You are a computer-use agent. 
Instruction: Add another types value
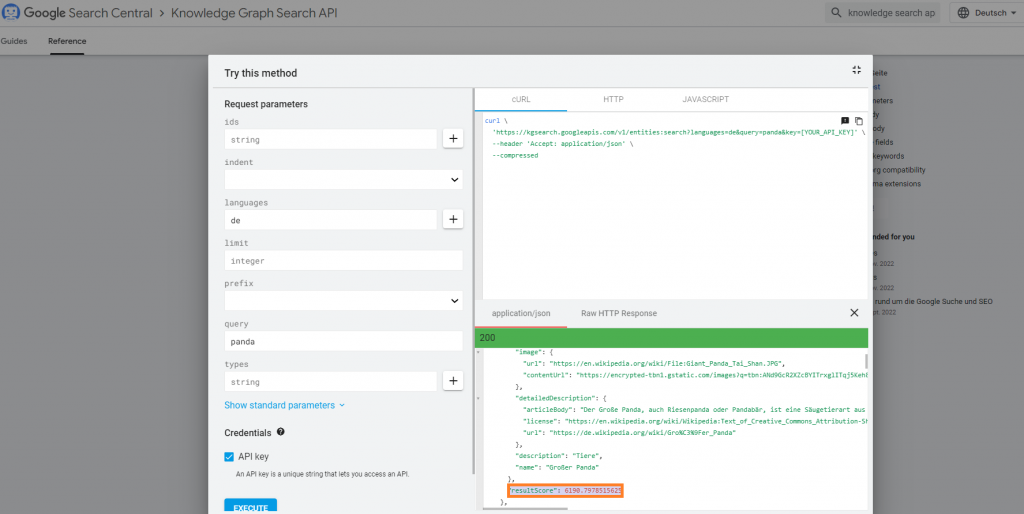[453, 381]
